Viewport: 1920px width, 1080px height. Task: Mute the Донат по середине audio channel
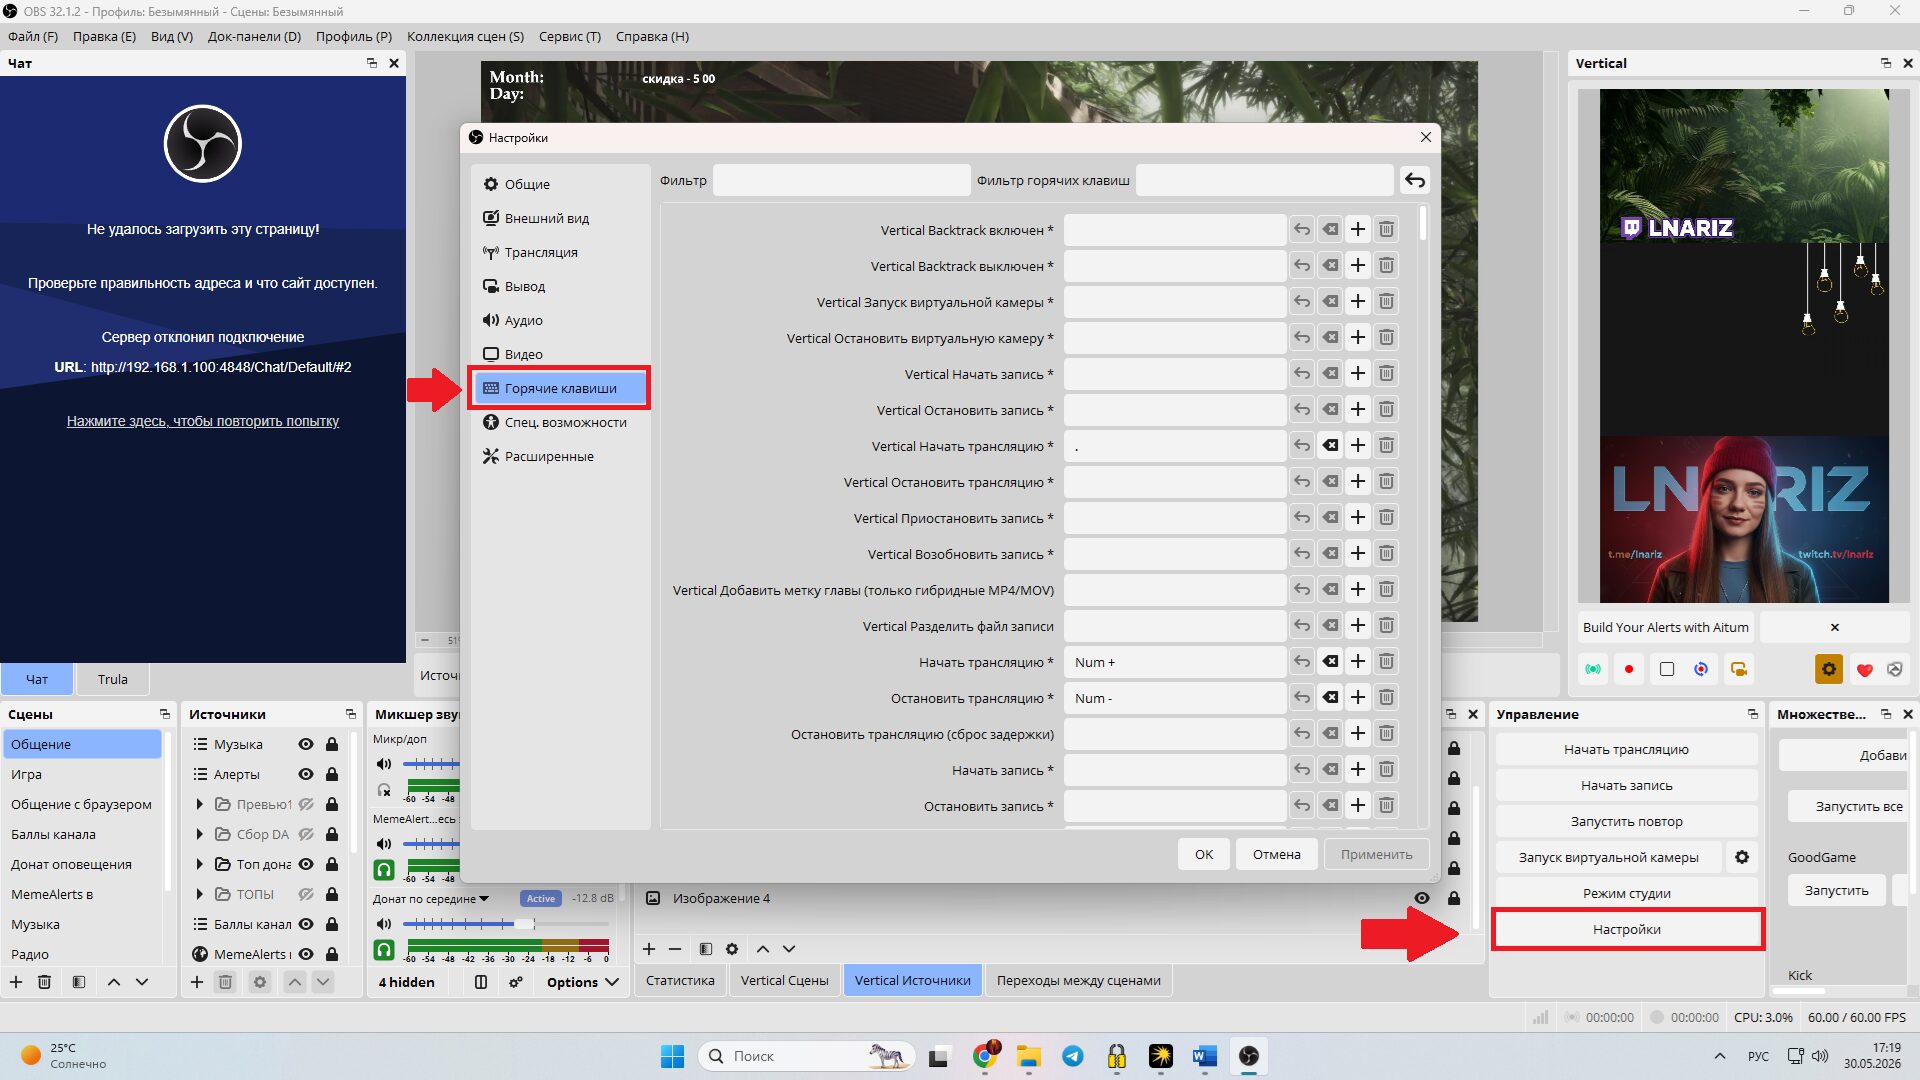[384, 923]
